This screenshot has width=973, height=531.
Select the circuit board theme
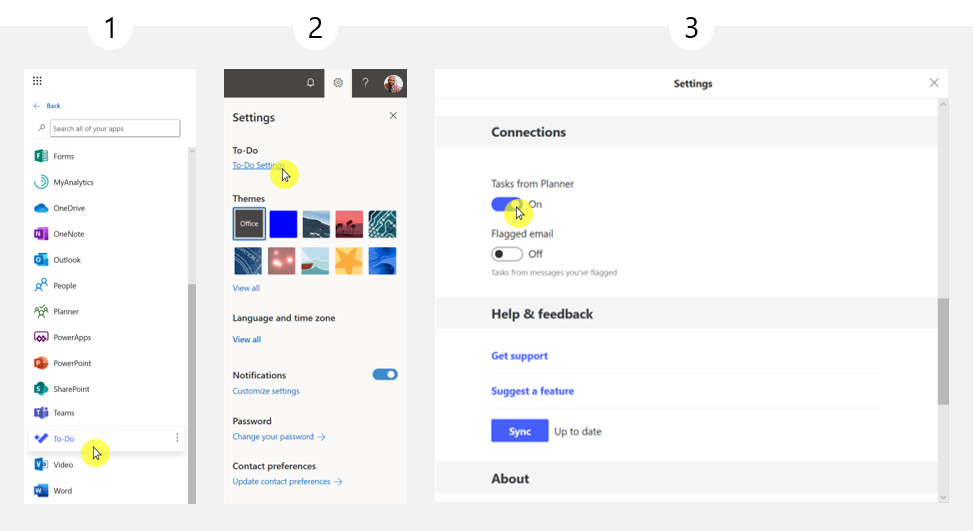(x=382, y=224)
